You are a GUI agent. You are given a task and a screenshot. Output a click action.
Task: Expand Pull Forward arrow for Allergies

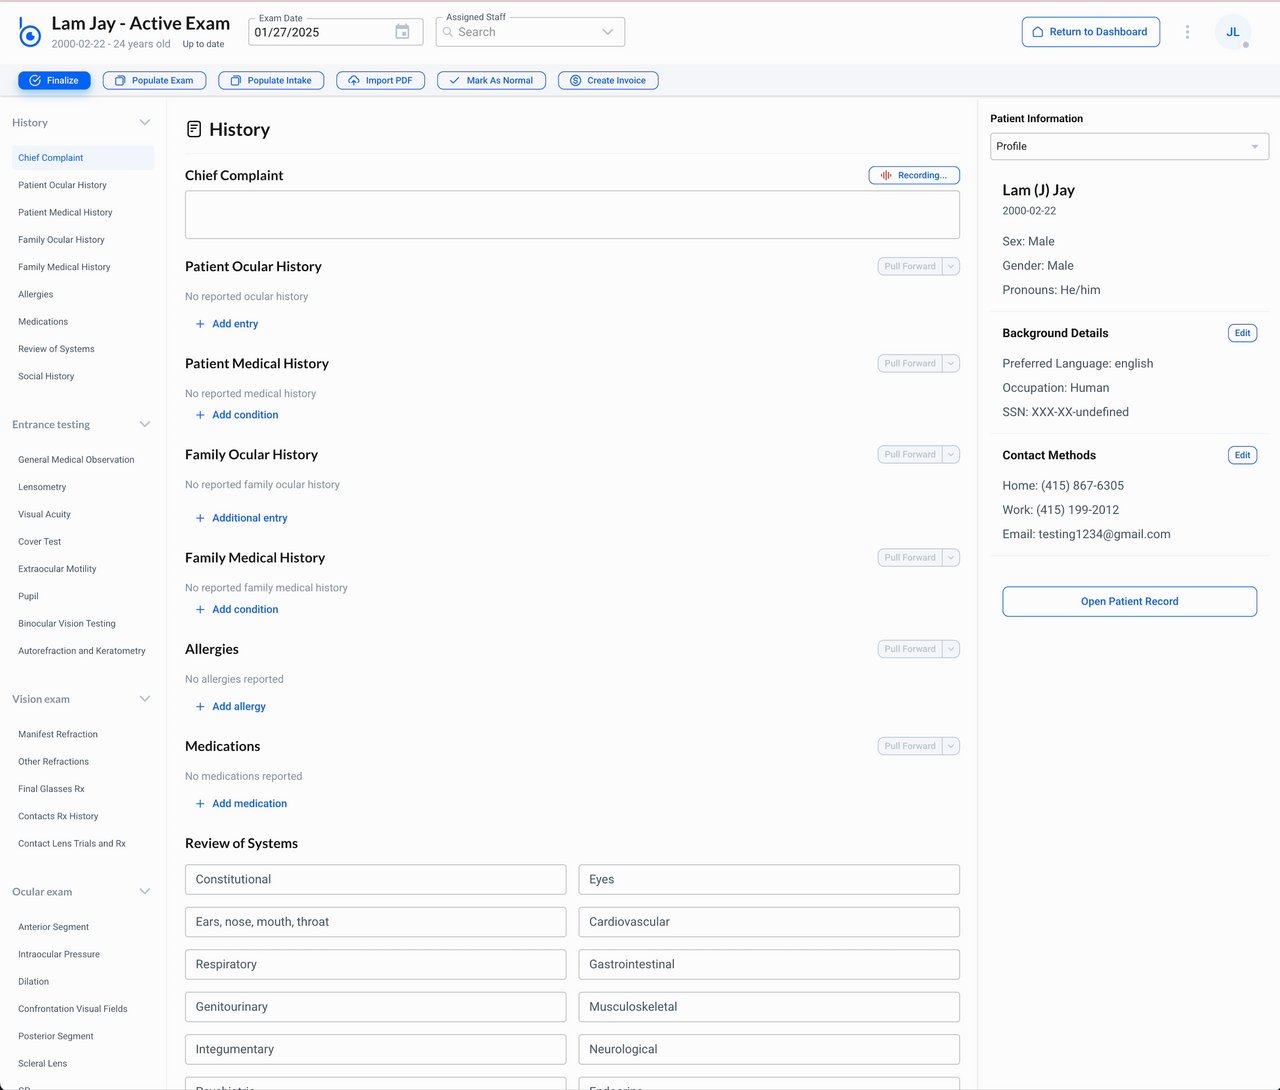pyautogui.click(x=951, y=649)
